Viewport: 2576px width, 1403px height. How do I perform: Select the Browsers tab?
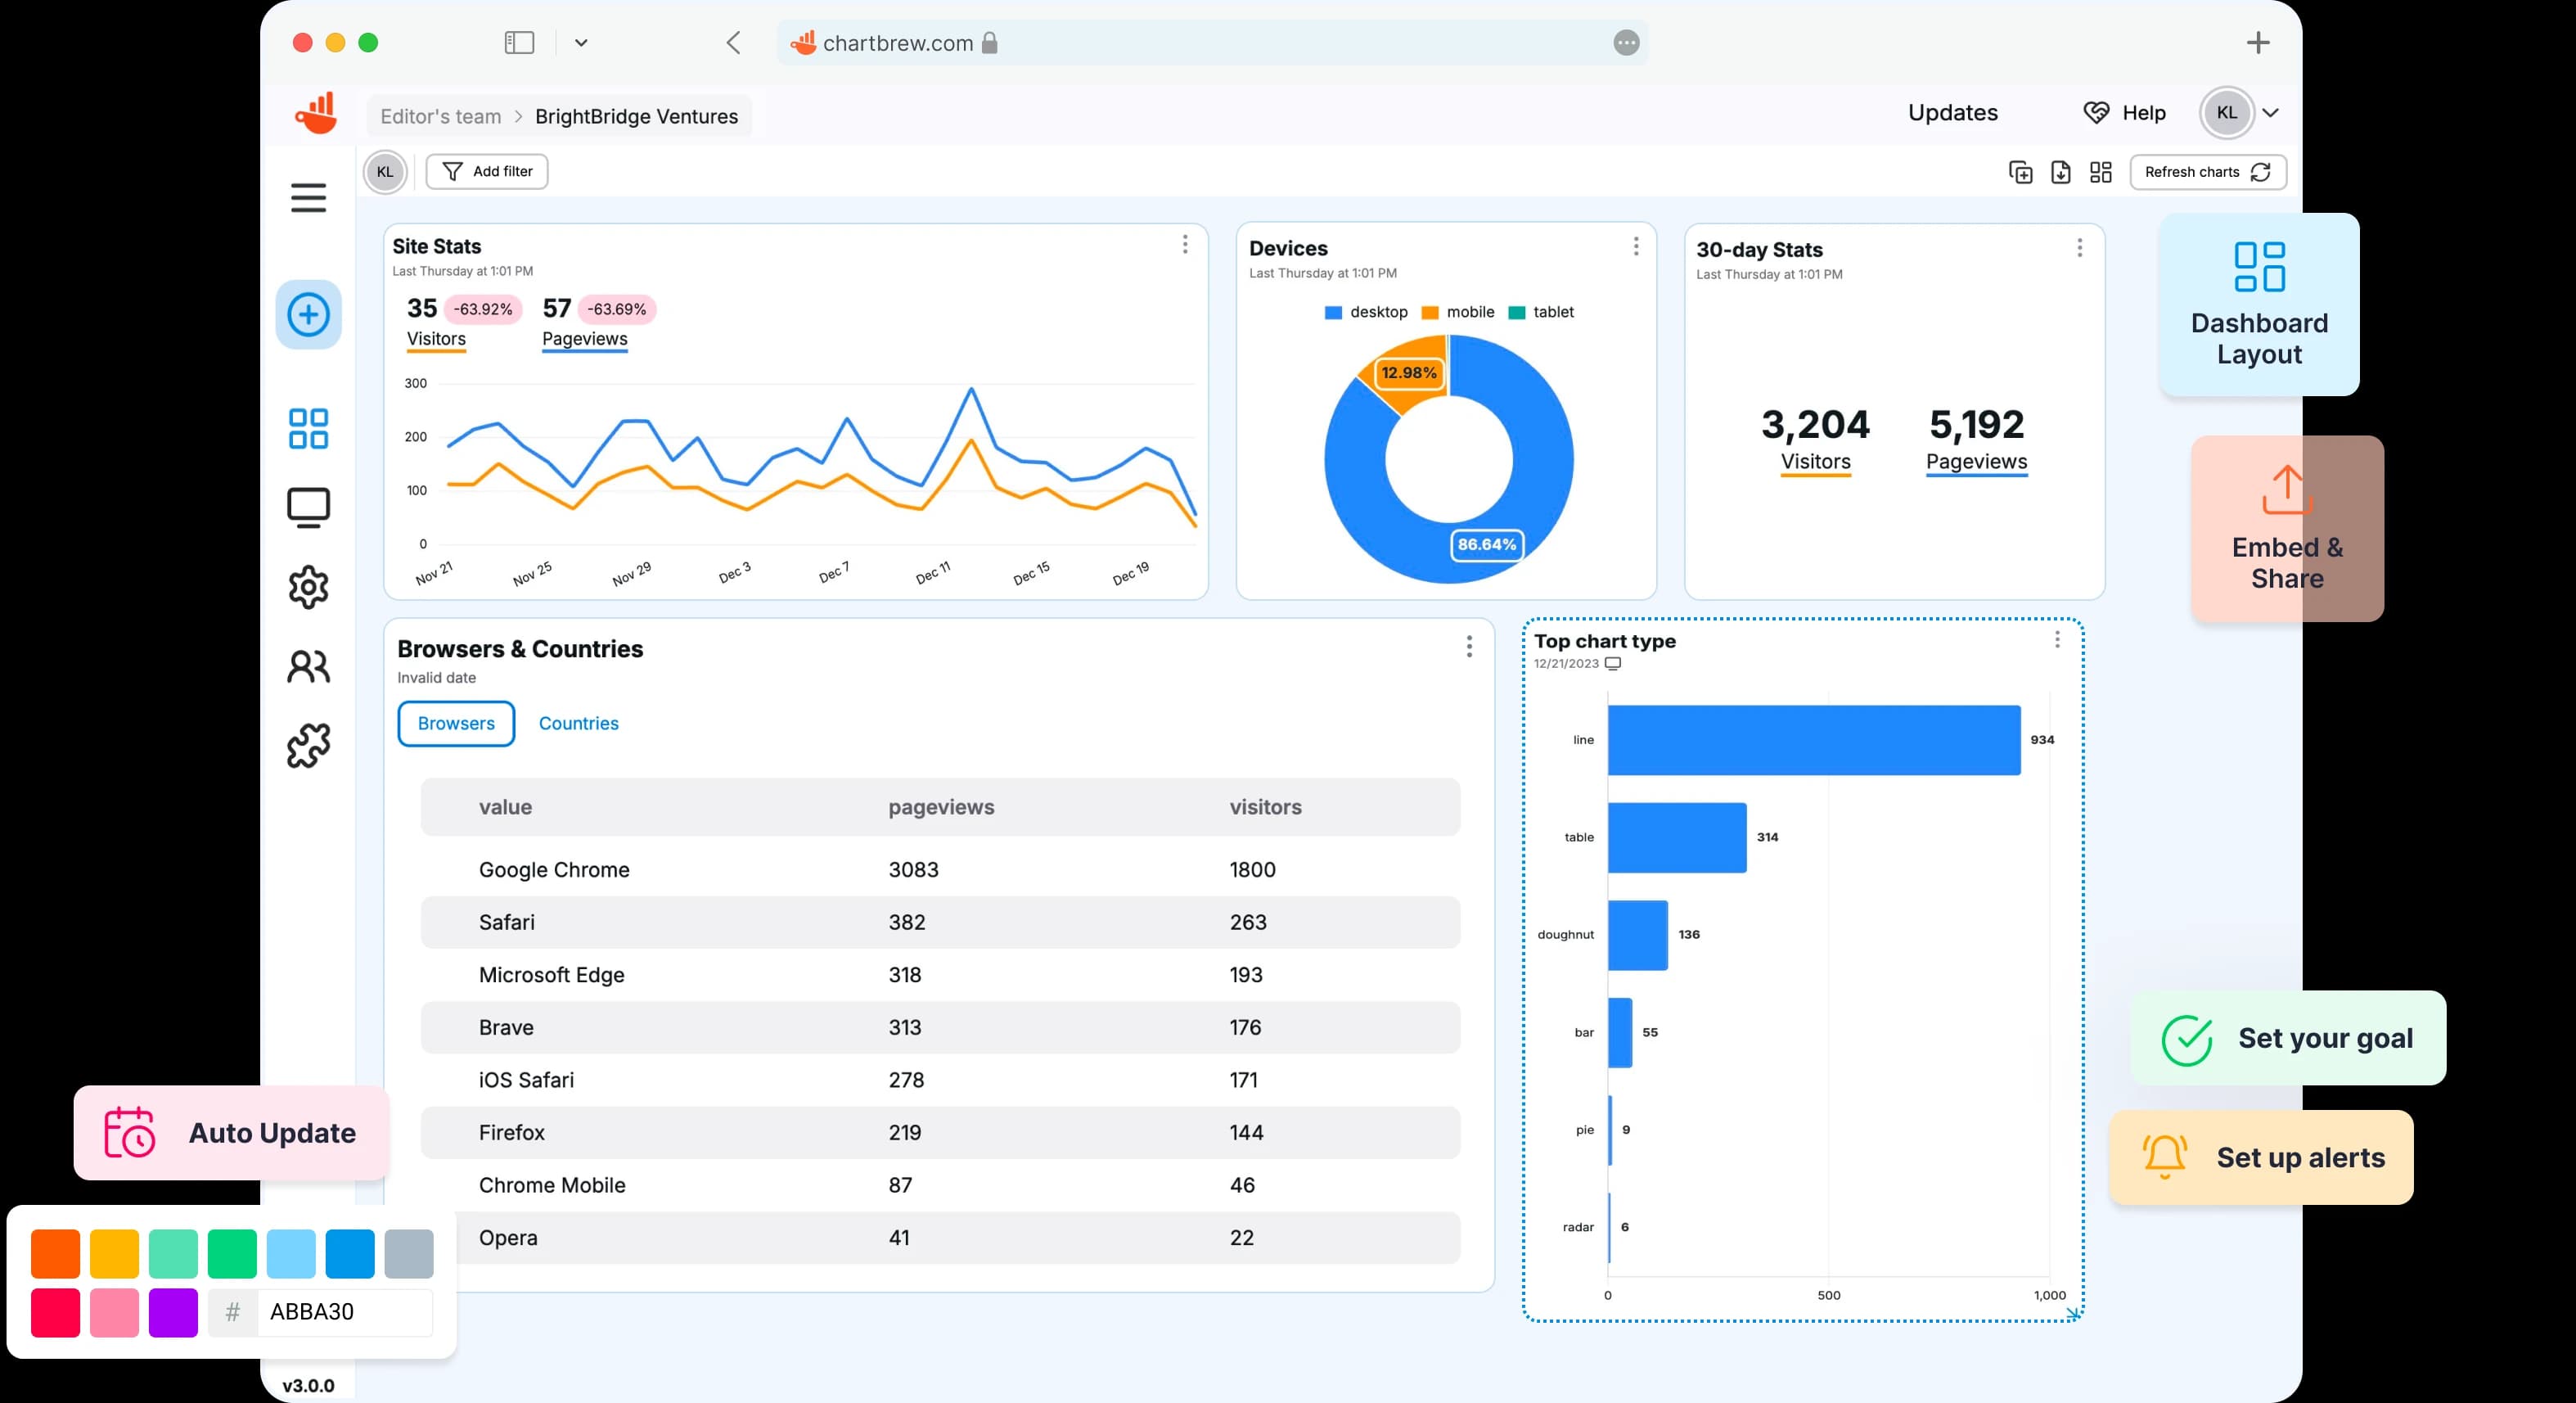tap(454, 722)
